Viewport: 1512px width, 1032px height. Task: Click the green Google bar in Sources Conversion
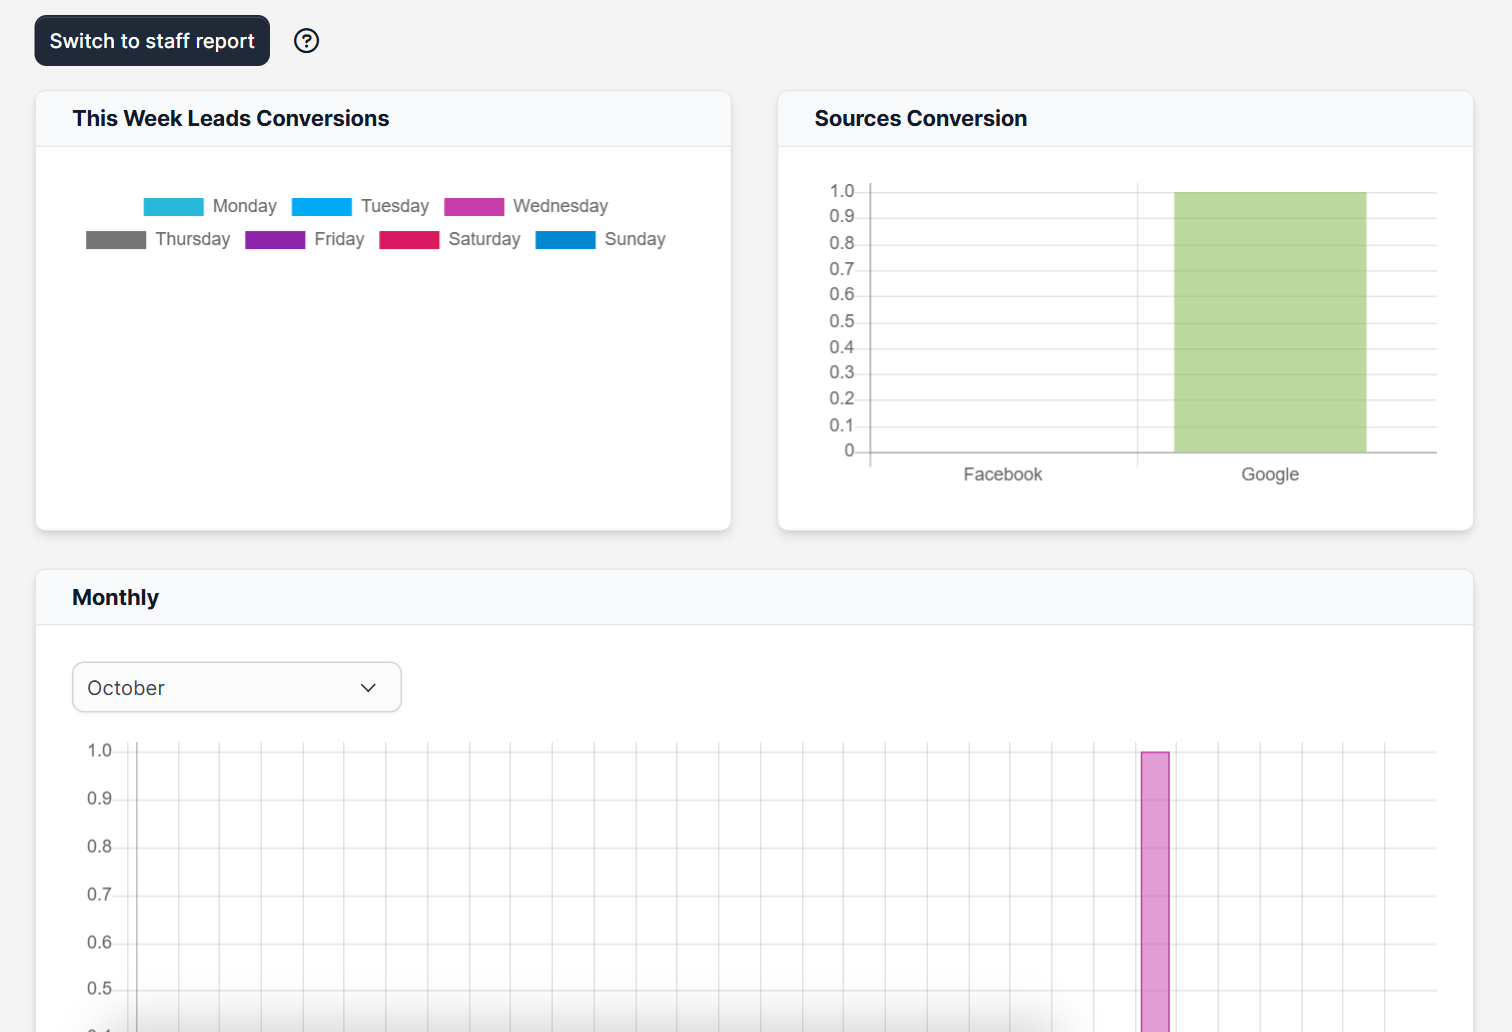[x=1270, y=322]
